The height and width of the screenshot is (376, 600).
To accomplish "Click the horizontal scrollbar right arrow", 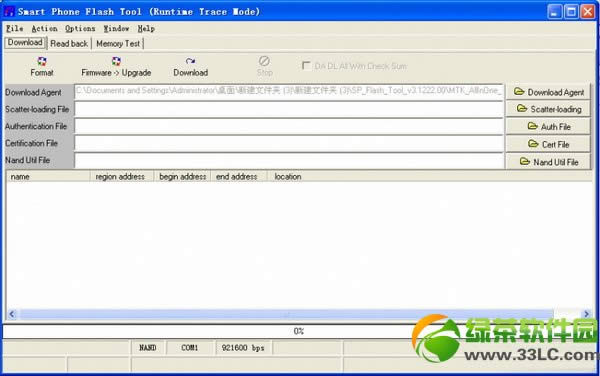I will tap(587, 314).
